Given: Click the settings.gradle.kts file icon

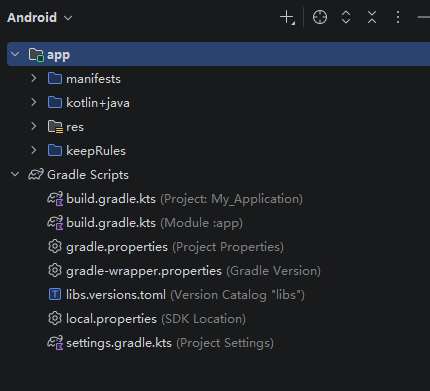Looking at the screenshot, I should pyautogui.click(x=55, y=343).
